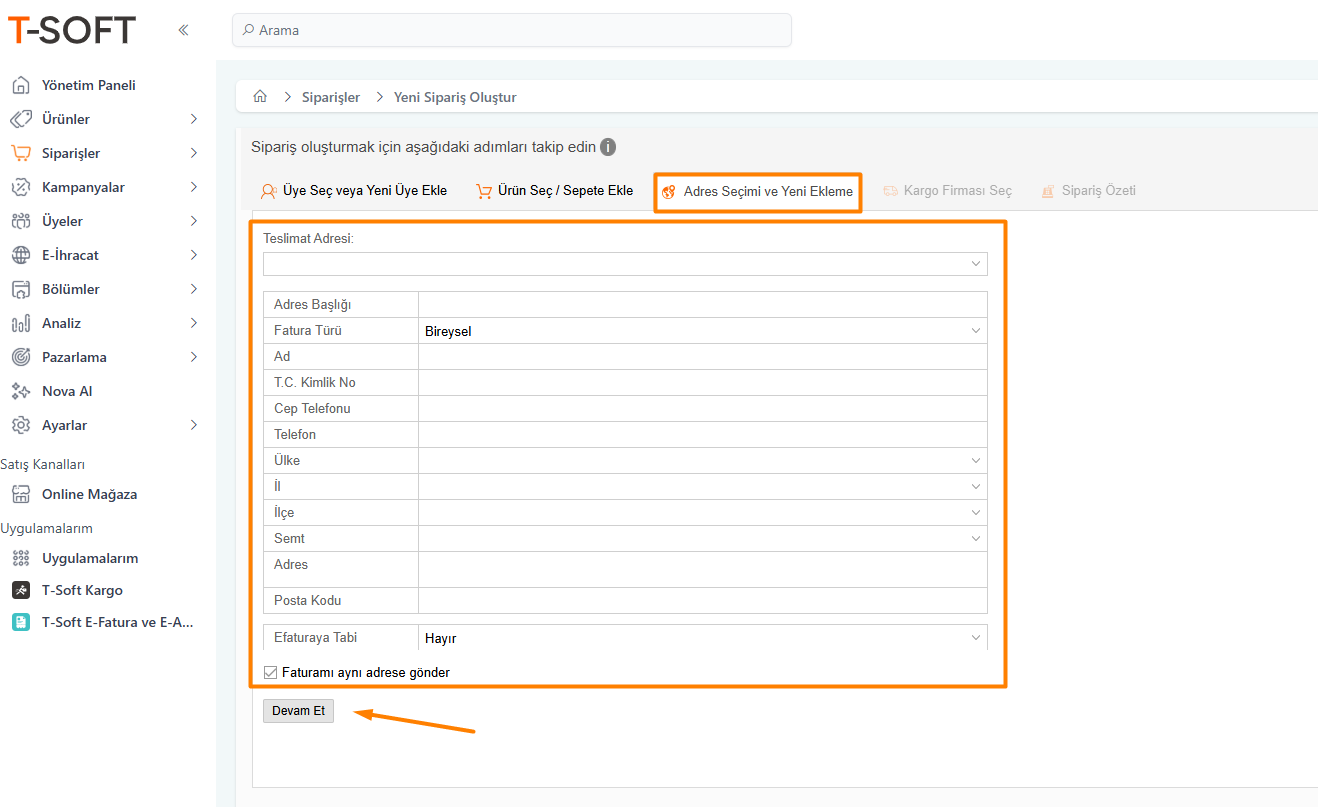The height and width of the screenshot is (807, 1318).
Task: Switch to Üye Seç veya Yeni Üye Ekle tab
Action: click(x=353, y=191)
